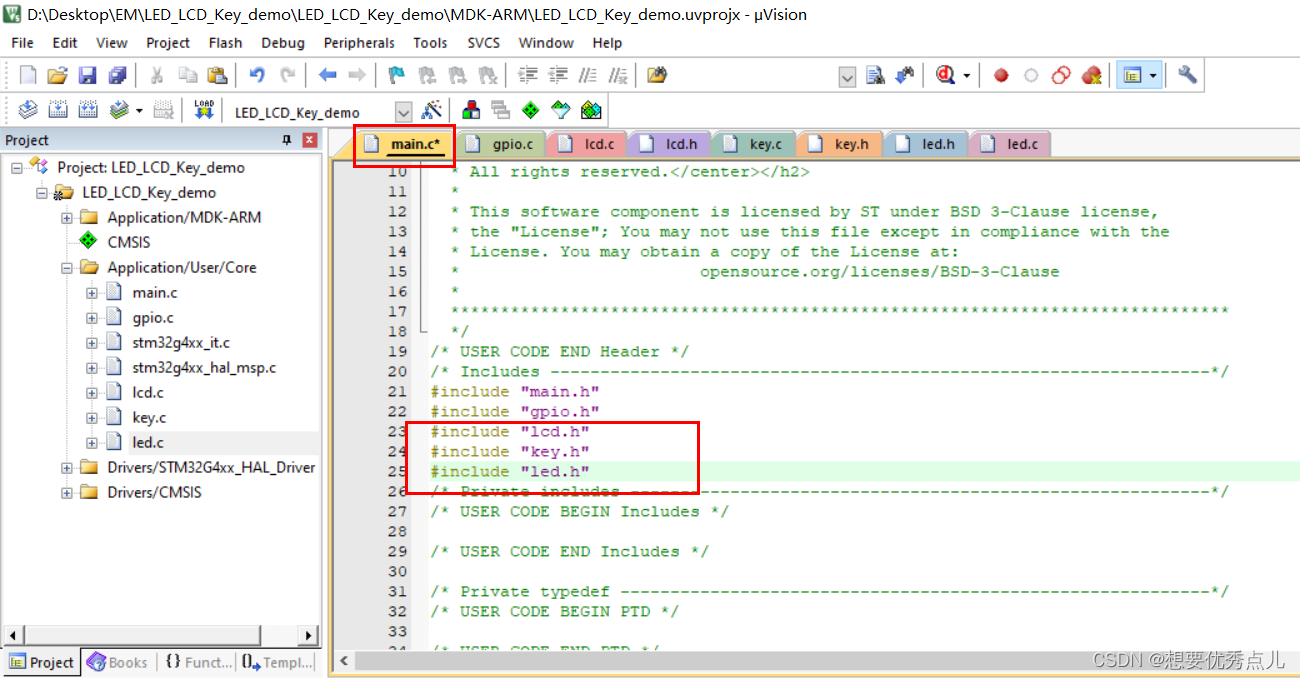Switch to the Books panel at bottom
Screen dimensions: 1300x680
coord(117,662)
